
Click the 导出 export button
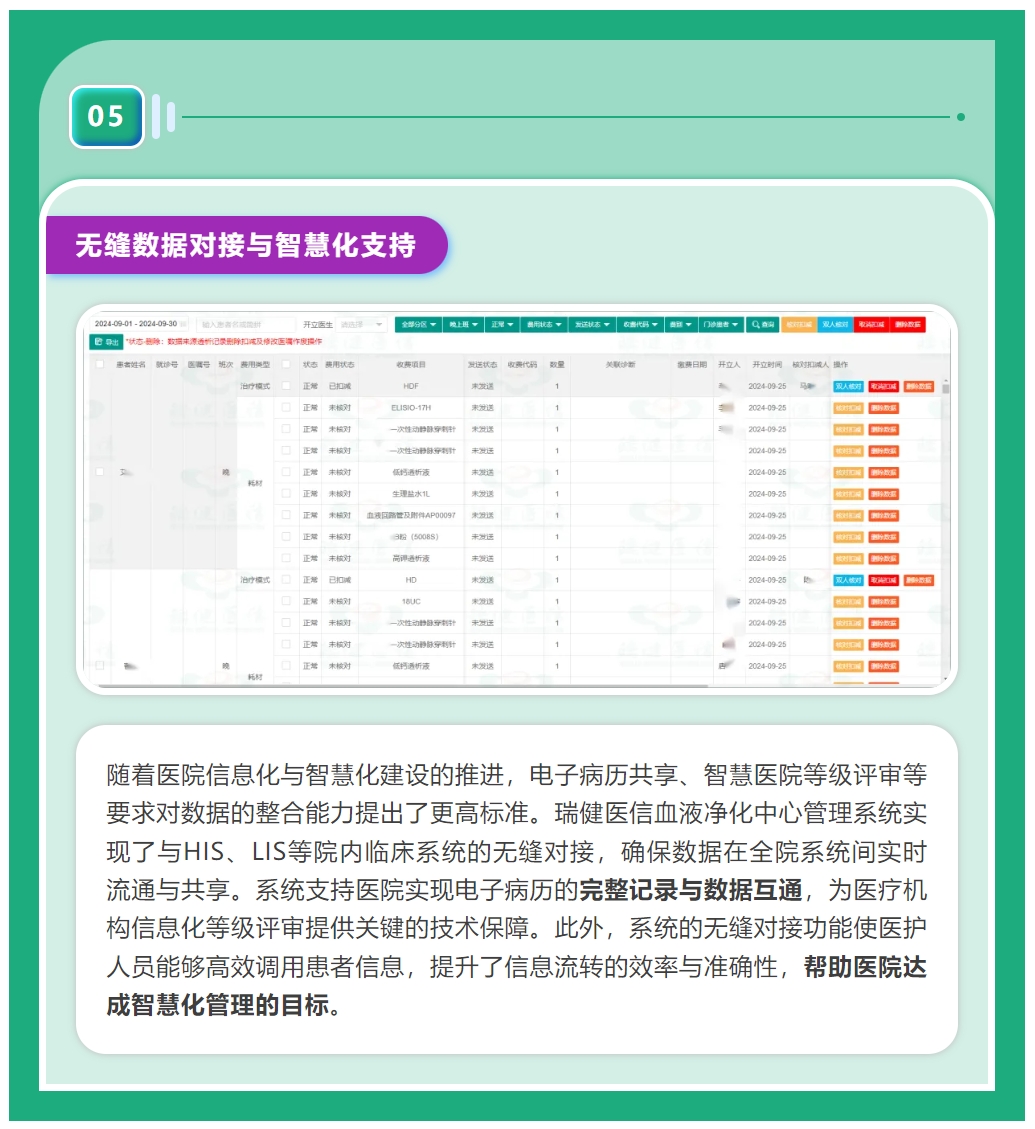pyautogui.click(x=106, y=342)
